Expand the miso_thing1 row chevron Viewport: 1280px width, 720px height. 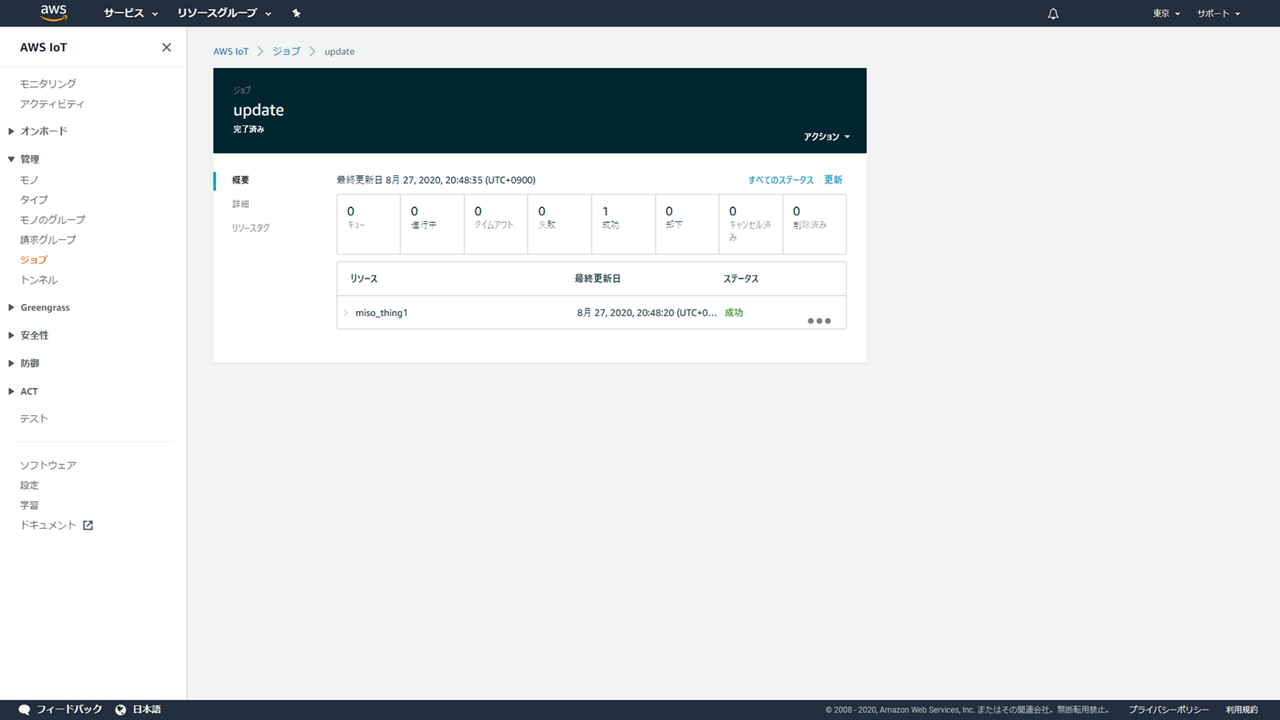[x=346, y=313]
